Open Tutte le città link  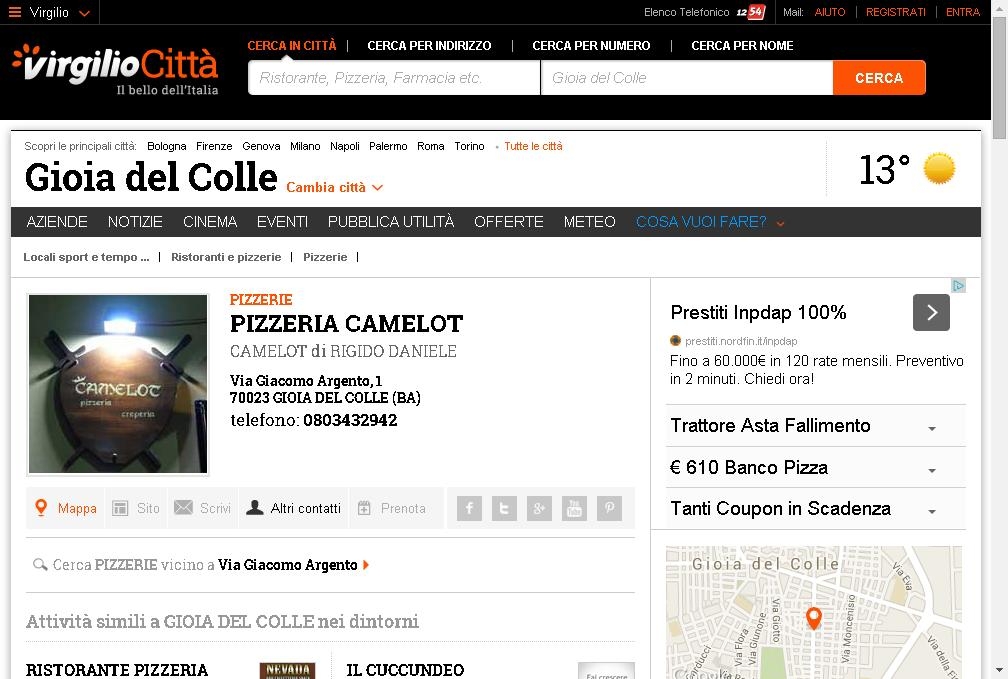click(533, 146)
